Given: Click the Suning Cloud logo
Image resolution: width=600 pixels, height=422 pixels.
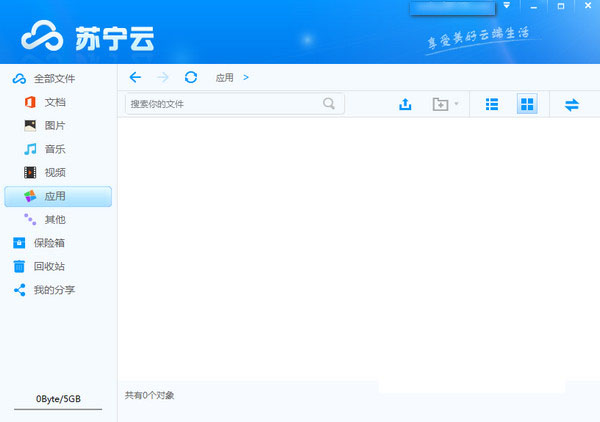Looking at the screenshot, I should coord(86,40).
